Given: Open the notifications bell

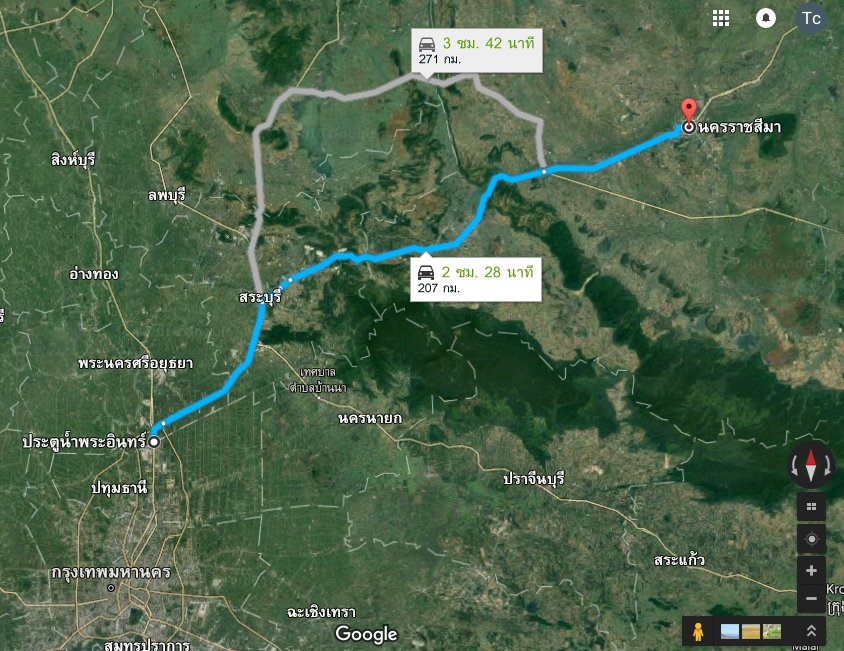Looking at the screenshot, I should tap(765, 18).
